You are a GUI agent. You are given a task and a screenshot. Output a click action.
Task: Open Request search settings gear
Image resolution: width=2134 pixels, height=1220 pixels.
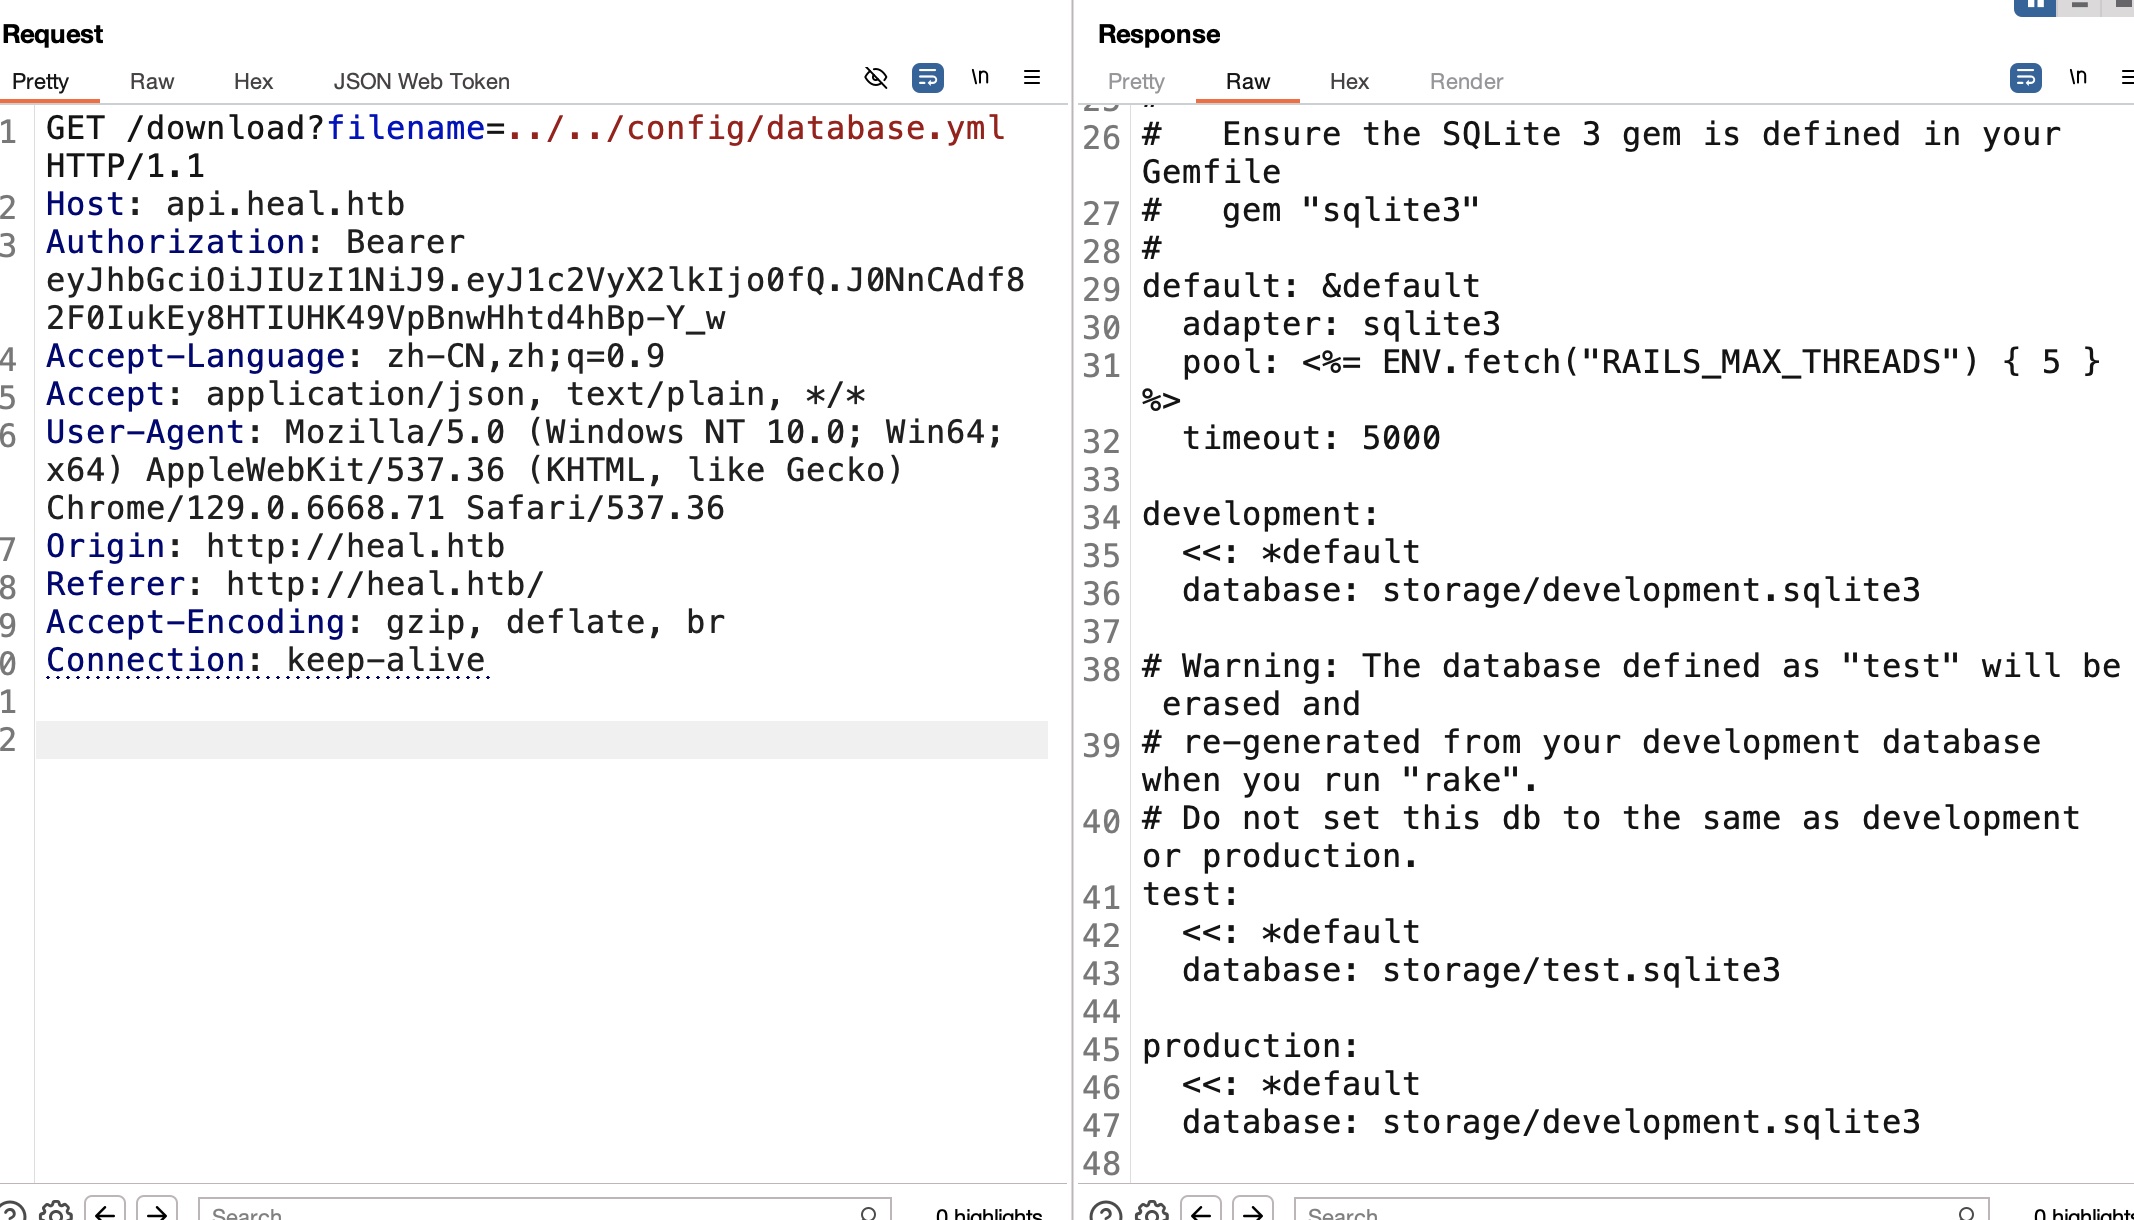tap(56, 1212)
